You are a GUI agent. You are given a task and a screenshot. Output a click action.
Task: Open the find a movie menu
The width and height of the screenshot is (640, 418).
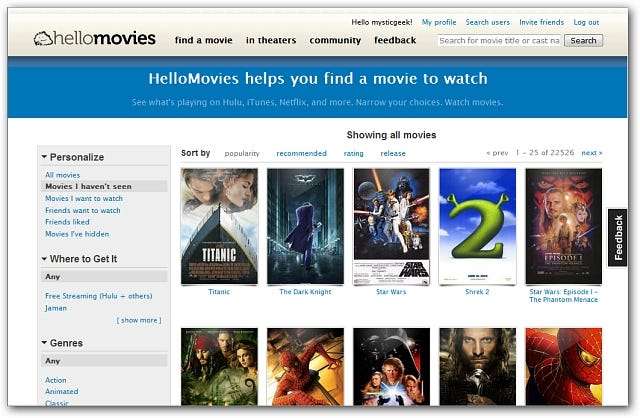pyautogui.click(x=204, y=40)
